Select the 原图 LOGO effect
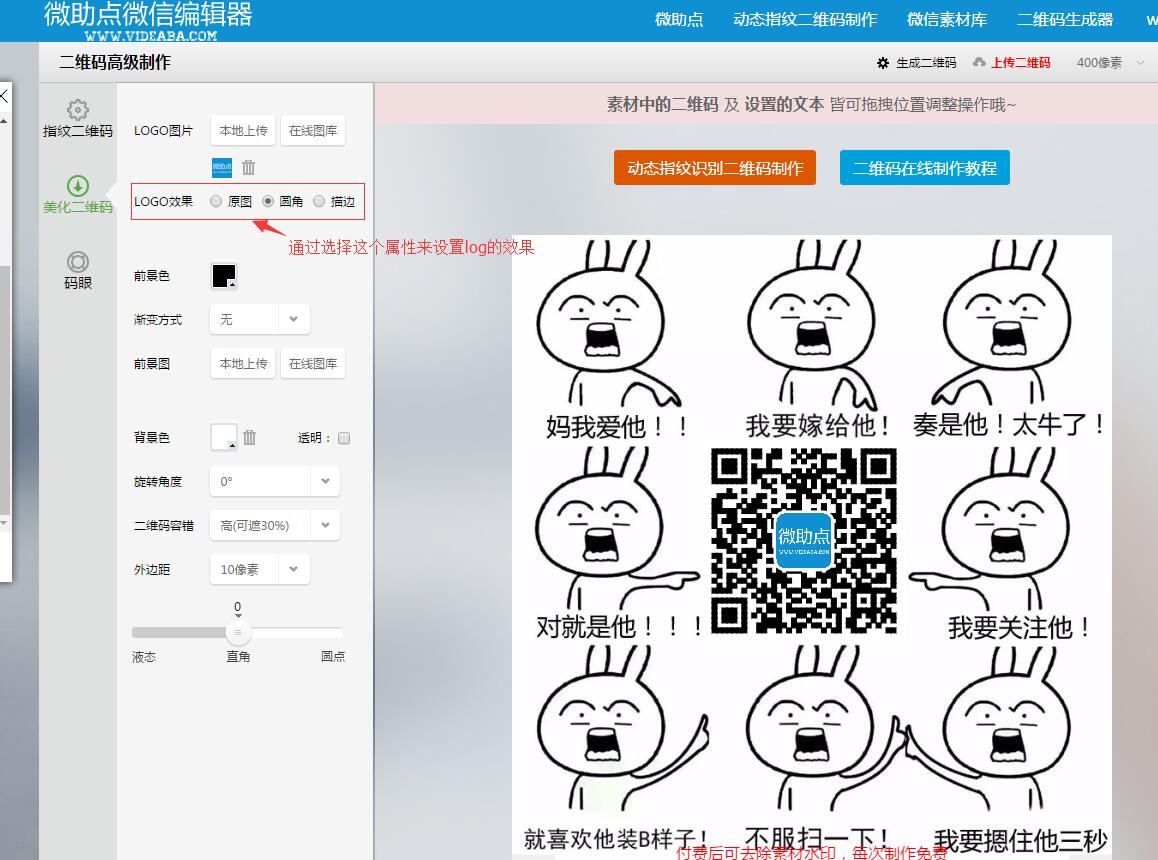 216,201
